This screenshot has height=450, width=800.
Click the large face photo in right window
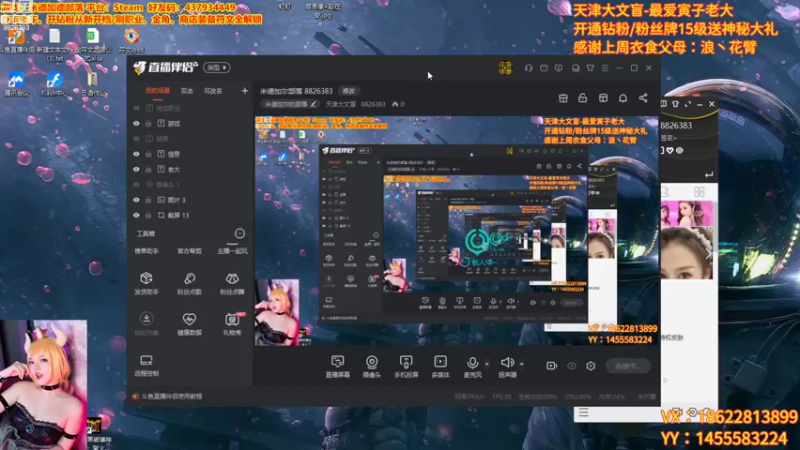coord(687,254)
